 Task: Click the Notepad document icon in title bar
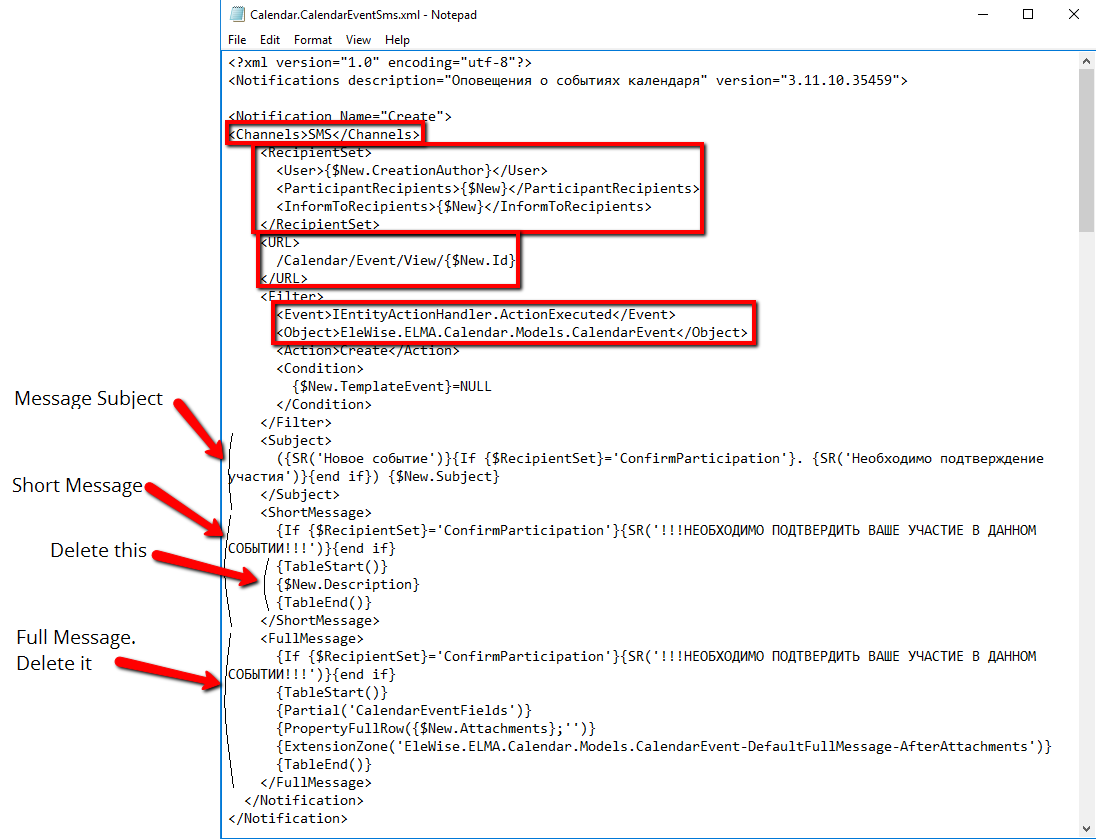click(237, 14)
